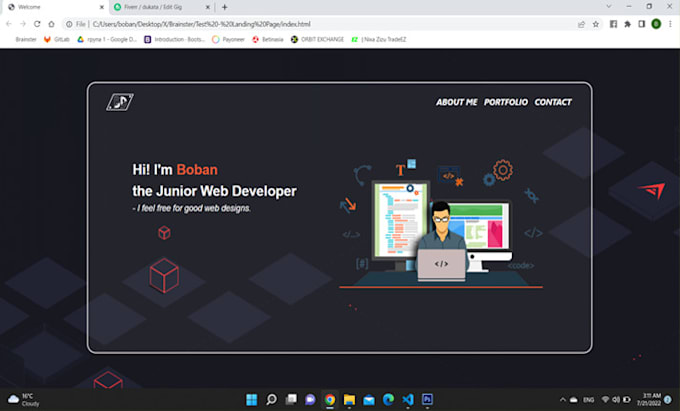Open the Wi-Fi network tray icon
Viewport: 680px width, 411px height.
(x=605, y=400)
